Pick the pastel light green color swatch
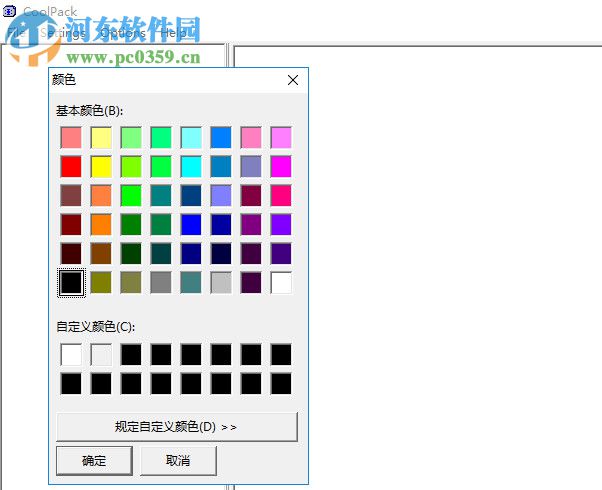Viewport: 602px width, 490px height. (x=131, y=137)
